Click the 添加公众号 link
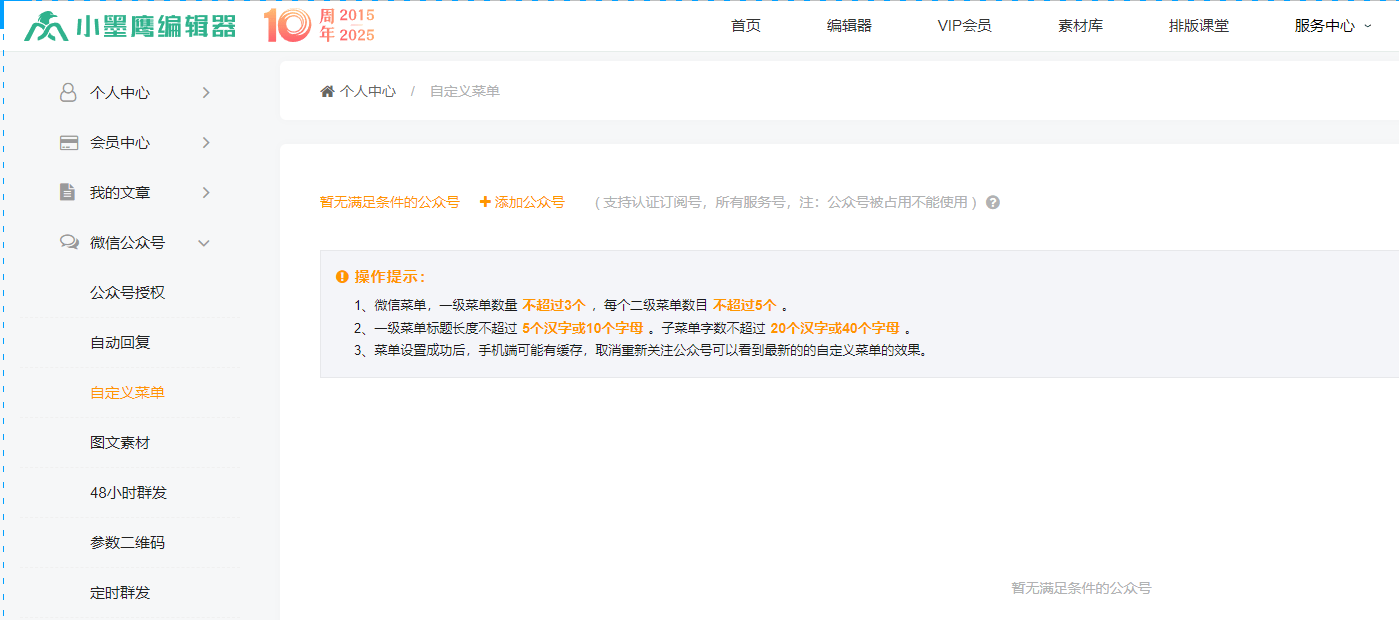This screenshot has width=1399, height=620. click(522, 202)
